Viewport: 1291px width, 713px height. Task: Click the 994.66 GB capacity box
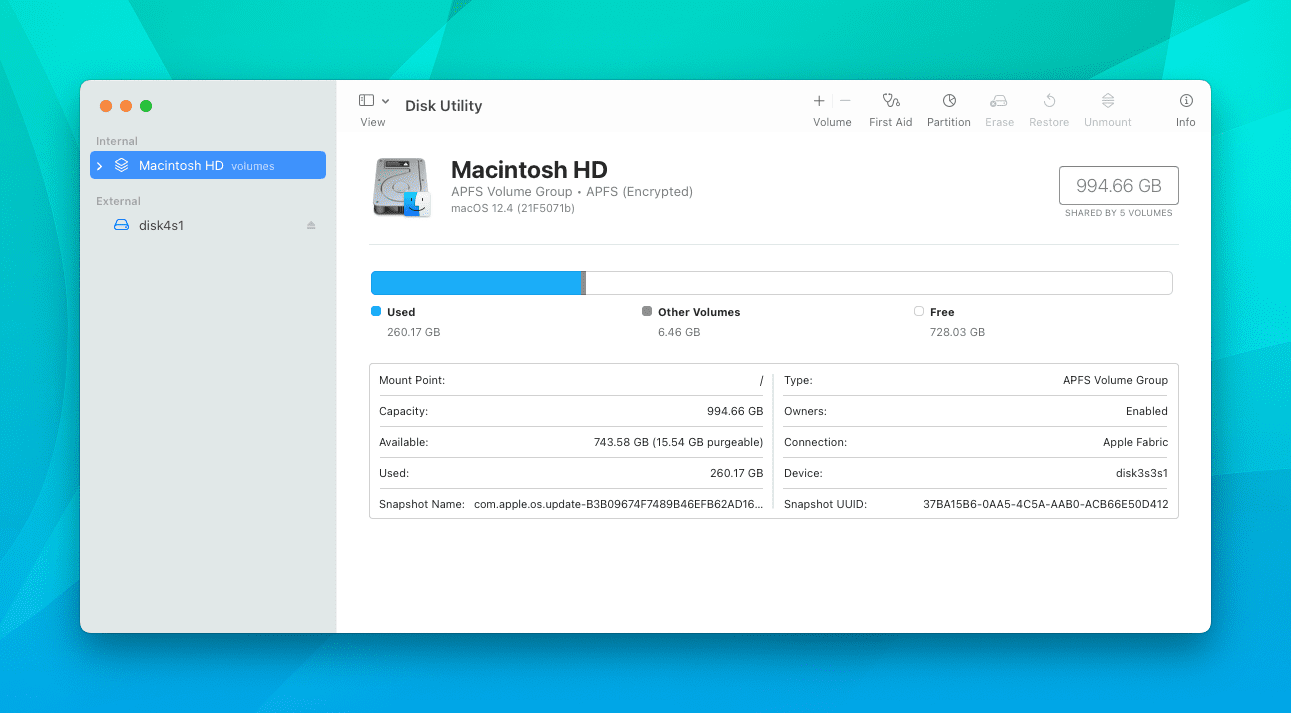(1119, 185)
